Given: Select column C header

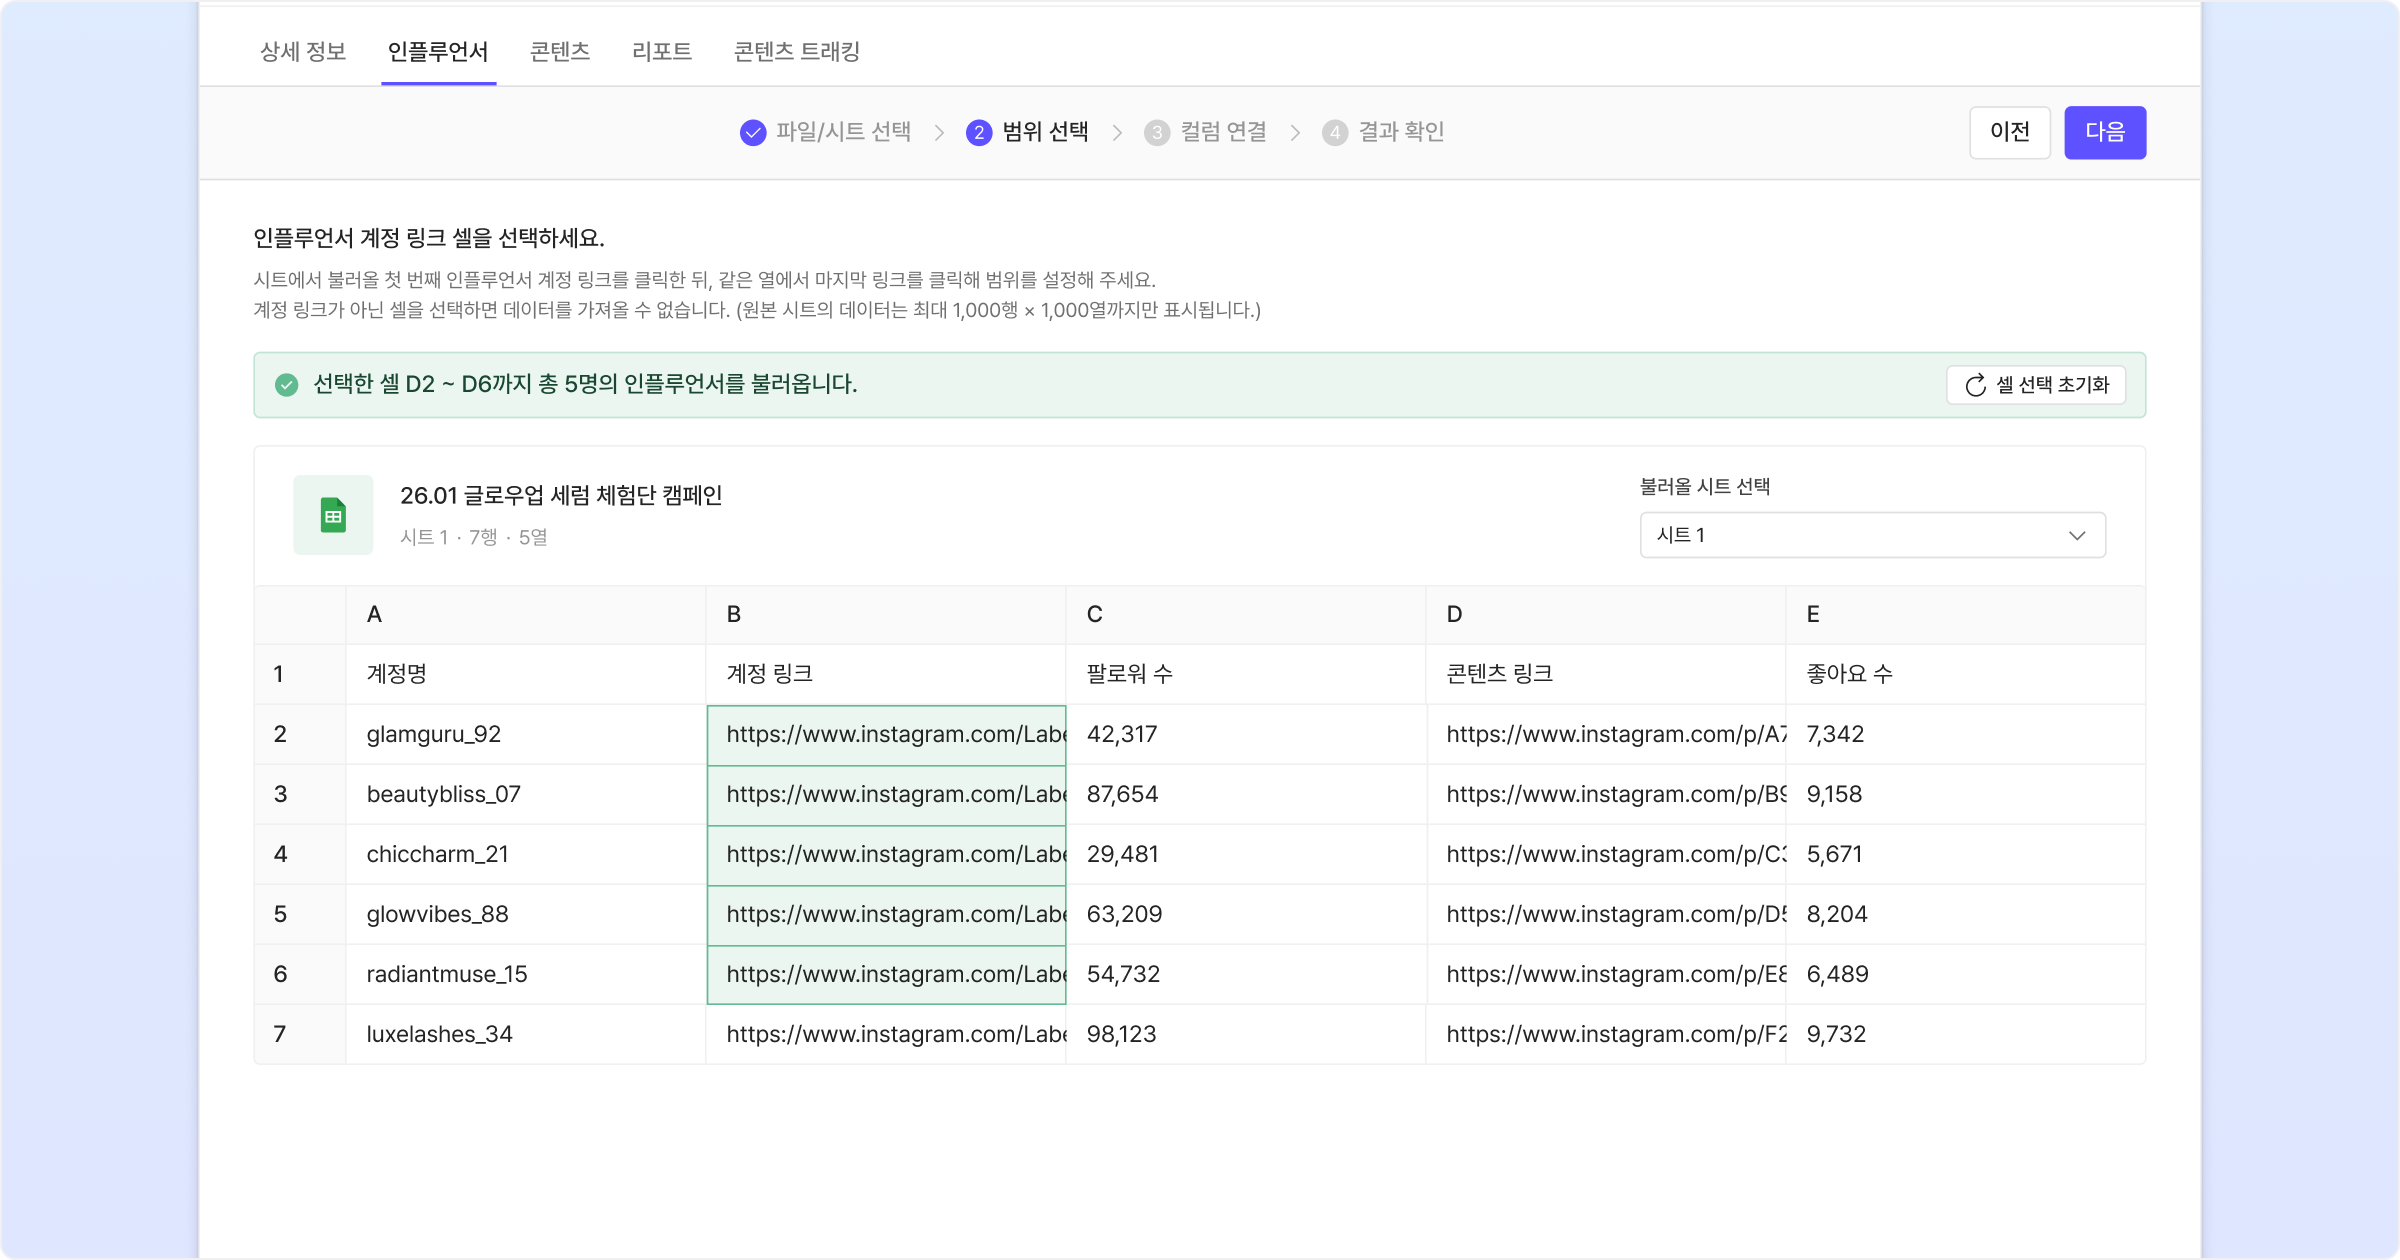Looking at the screenshot, I should 1246,615.
